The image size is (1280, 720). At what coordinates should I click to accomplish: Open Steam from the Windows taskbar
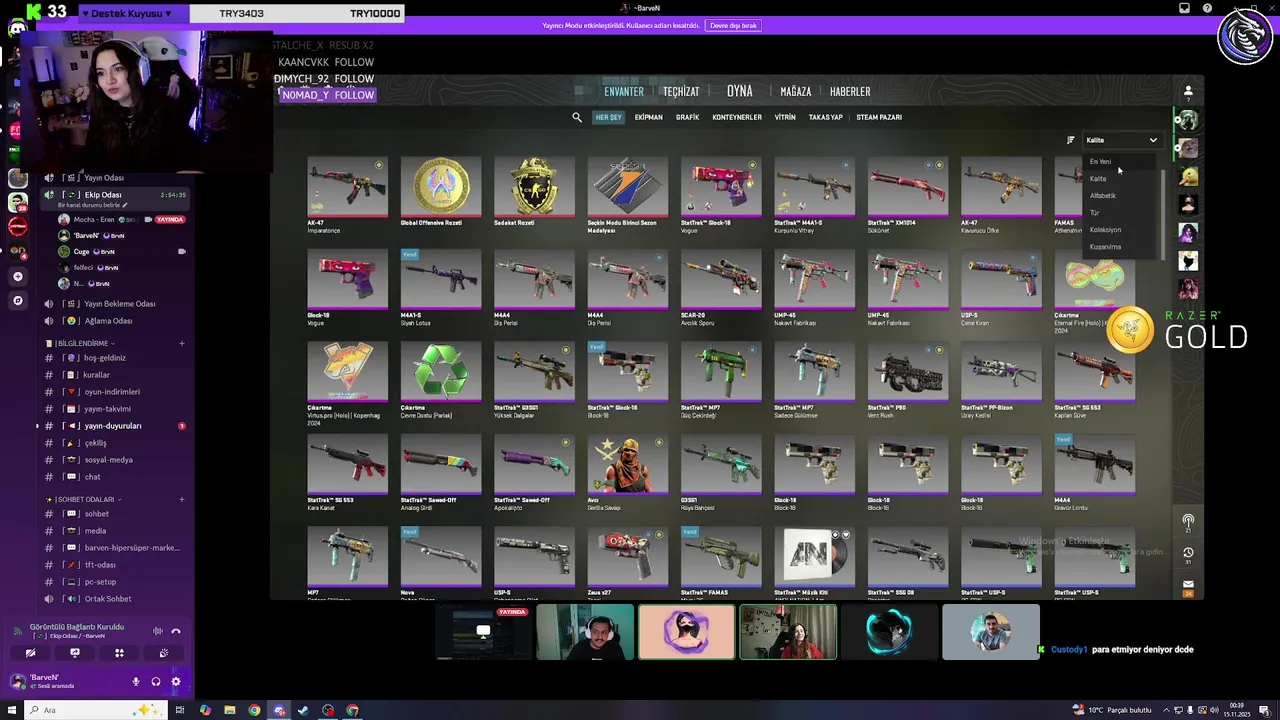[304, 710]
